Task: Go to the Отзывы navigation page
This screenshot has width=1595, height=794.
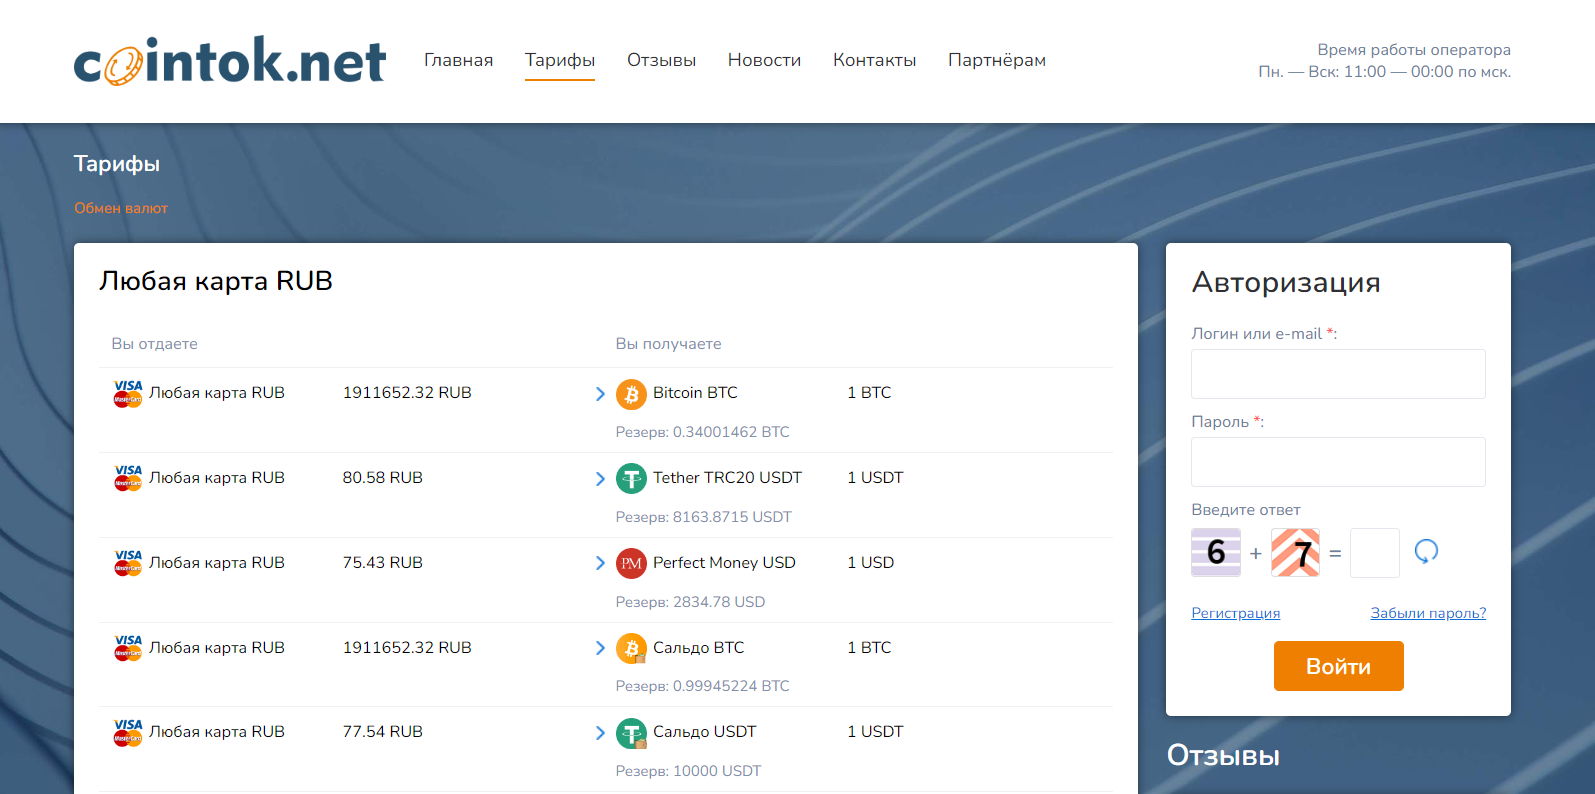Action: coord(661,60)
